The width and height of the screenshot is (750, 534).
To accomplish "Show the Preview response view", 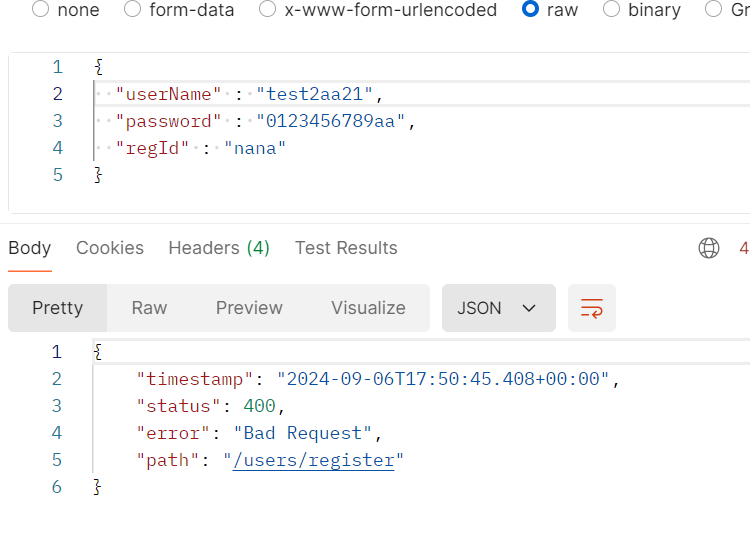I will point(249,308).
